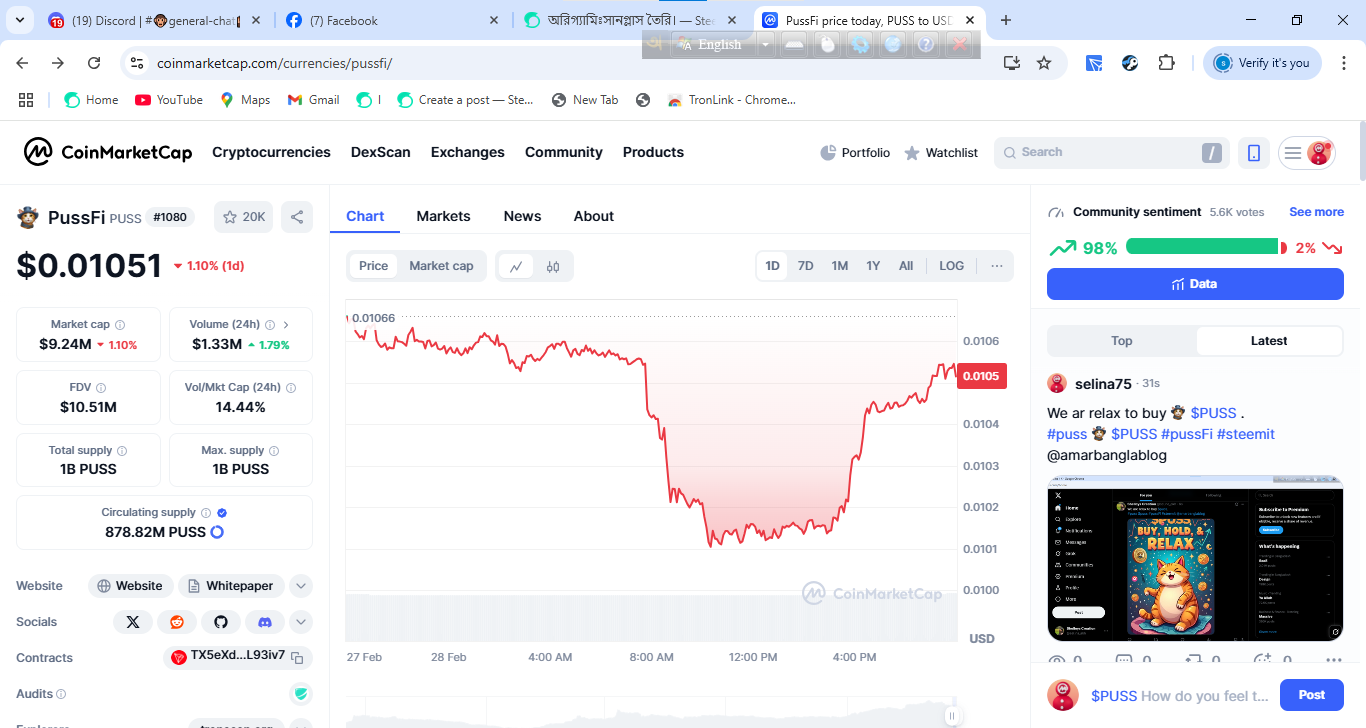
Task: Switch to the Top posts tab
Action: pyautogui.click(x=1122, y=341)
